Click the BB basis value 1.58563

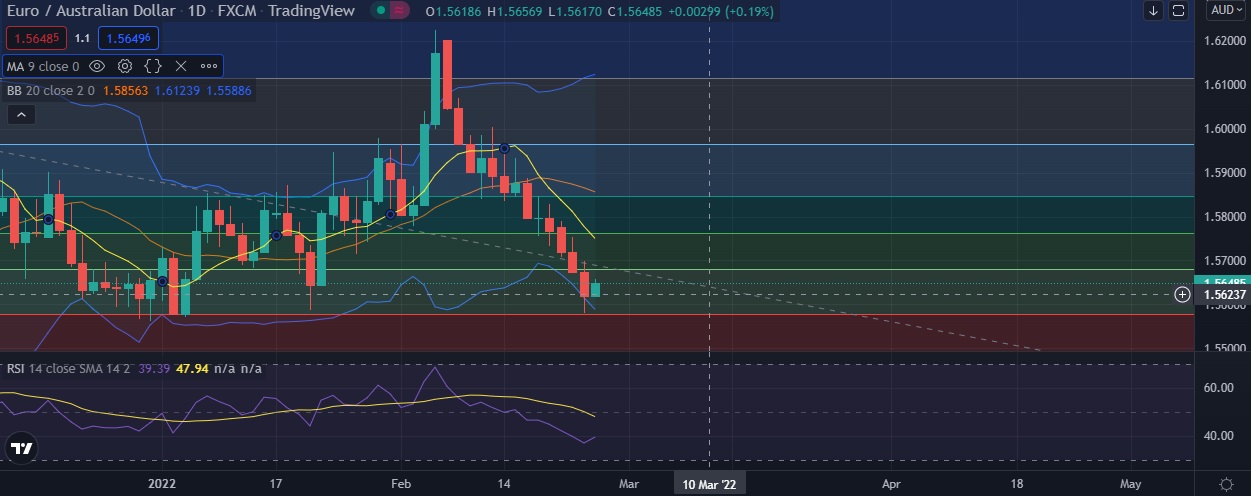click(x=125, y=90)
